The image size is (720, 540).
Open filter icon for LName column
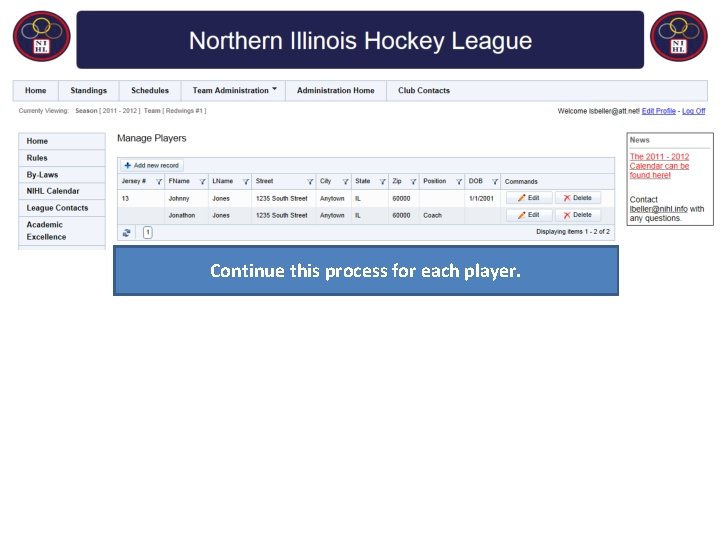pyautogui.click(x=246, y=182)
